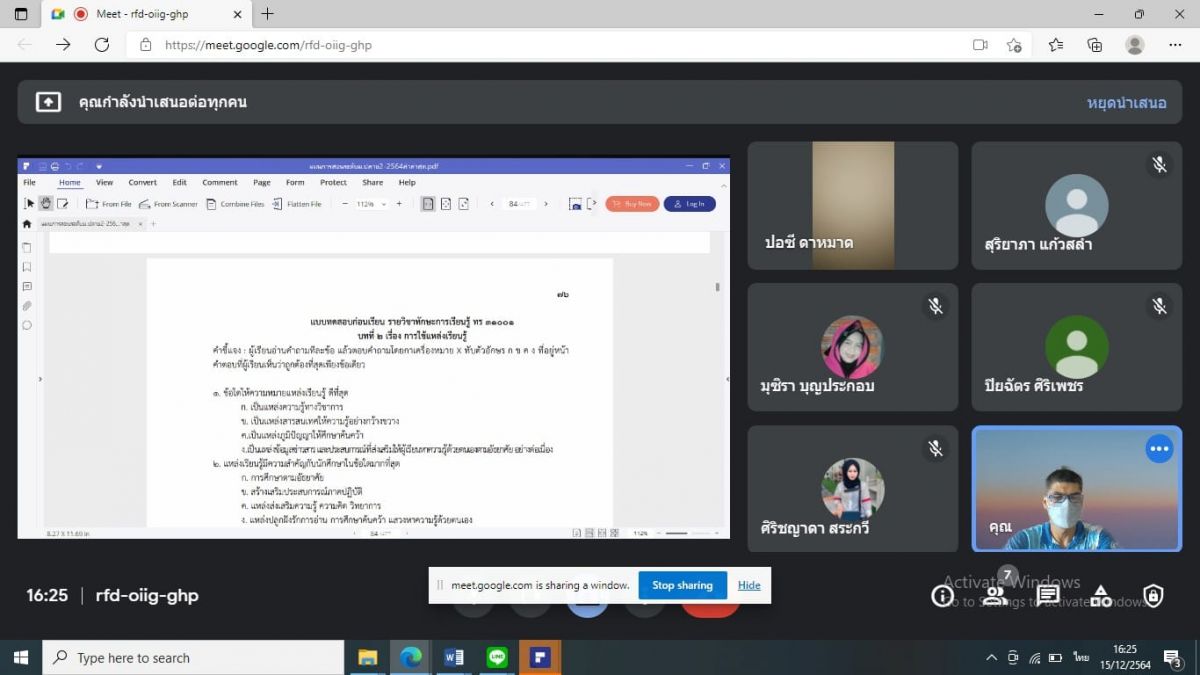
Task: Open more options on your own video tile
Action: tap(1159, 449)
